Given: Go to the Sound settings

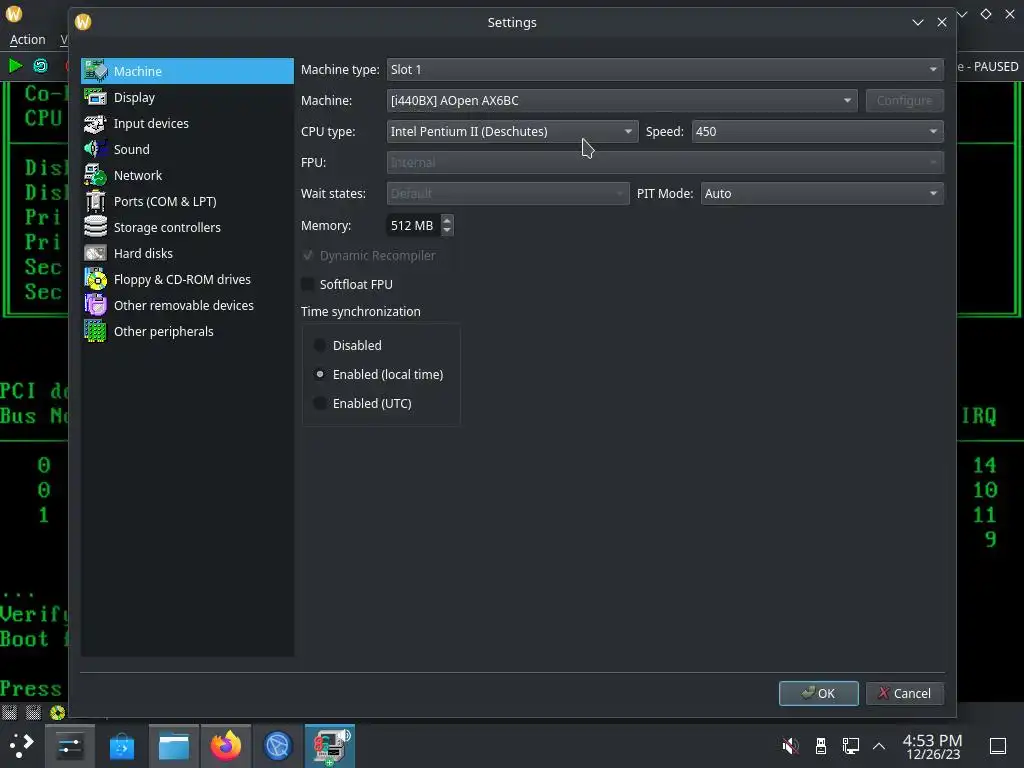Looking at the screenshot, I should pos(187,150).
